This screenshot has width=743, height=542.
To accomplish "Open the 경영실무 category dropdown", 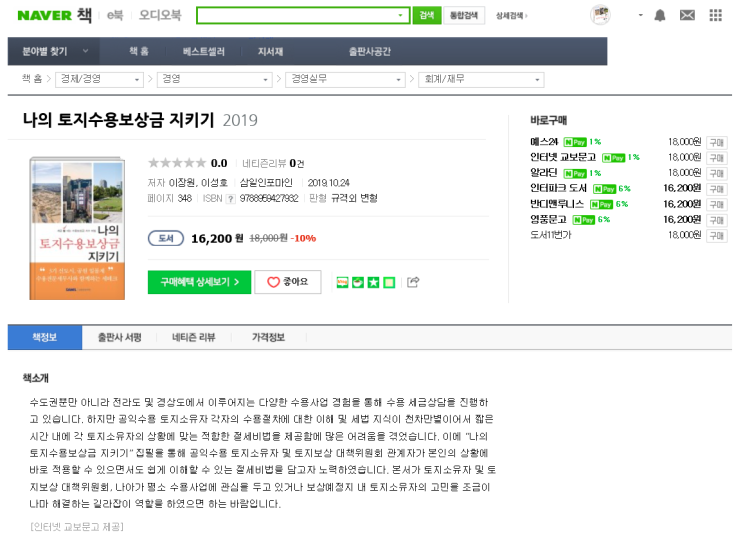I will pyautogui.click(x=345, y=80).
